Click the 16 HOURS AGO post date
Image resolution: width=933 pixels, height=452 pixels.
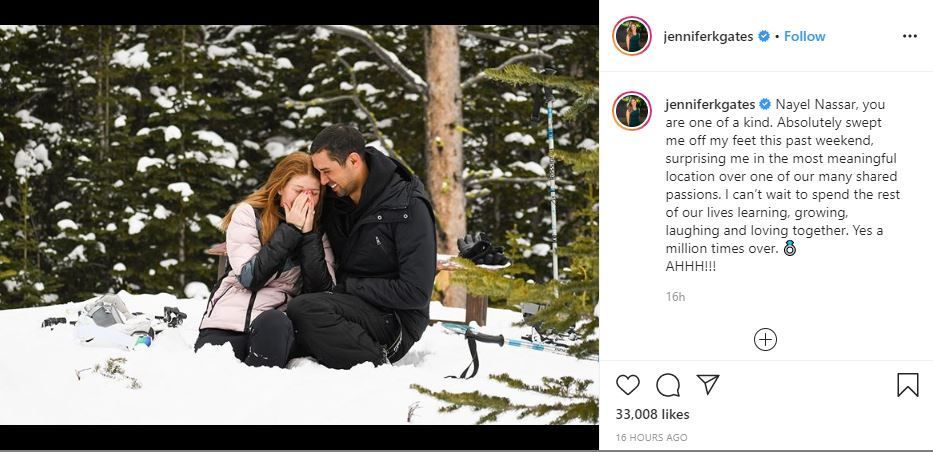pos(651,438)
